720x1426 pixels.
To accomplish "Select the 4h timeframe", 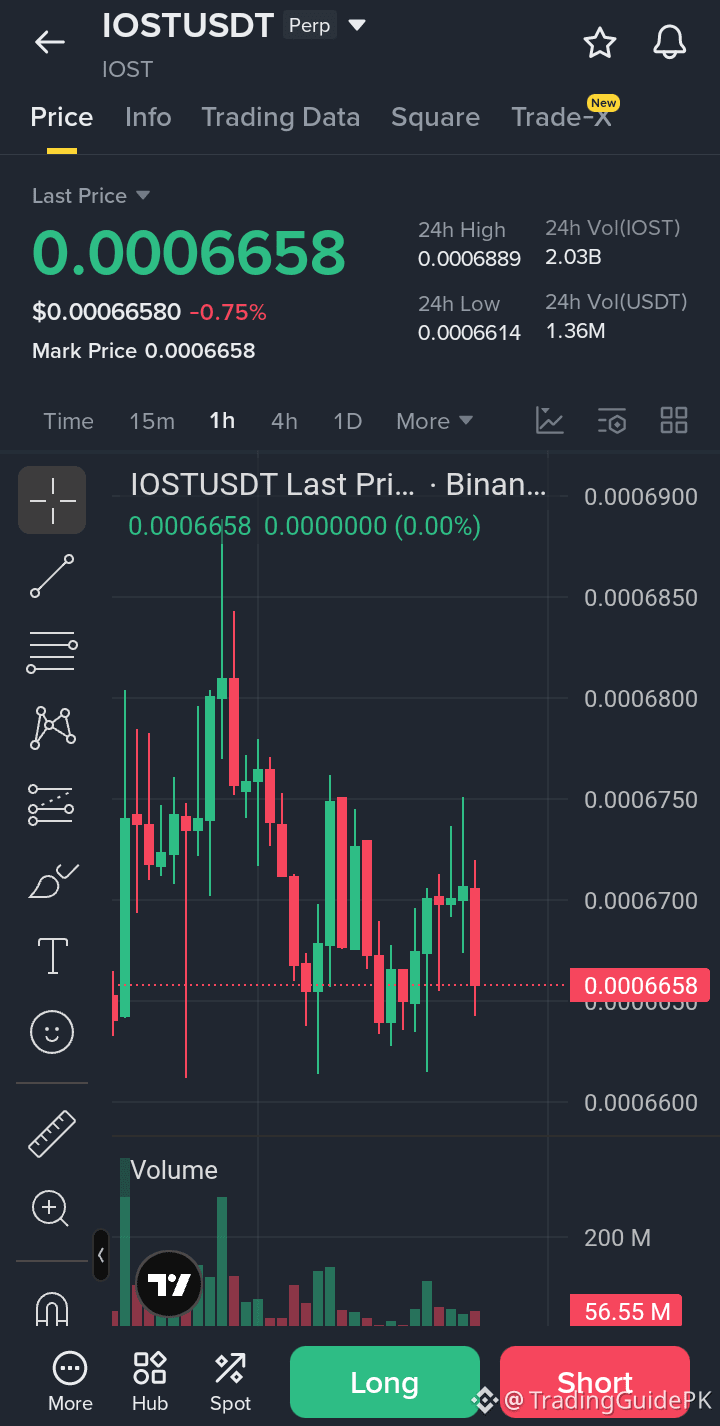I will pyautogui.click(x=284, y=421).
